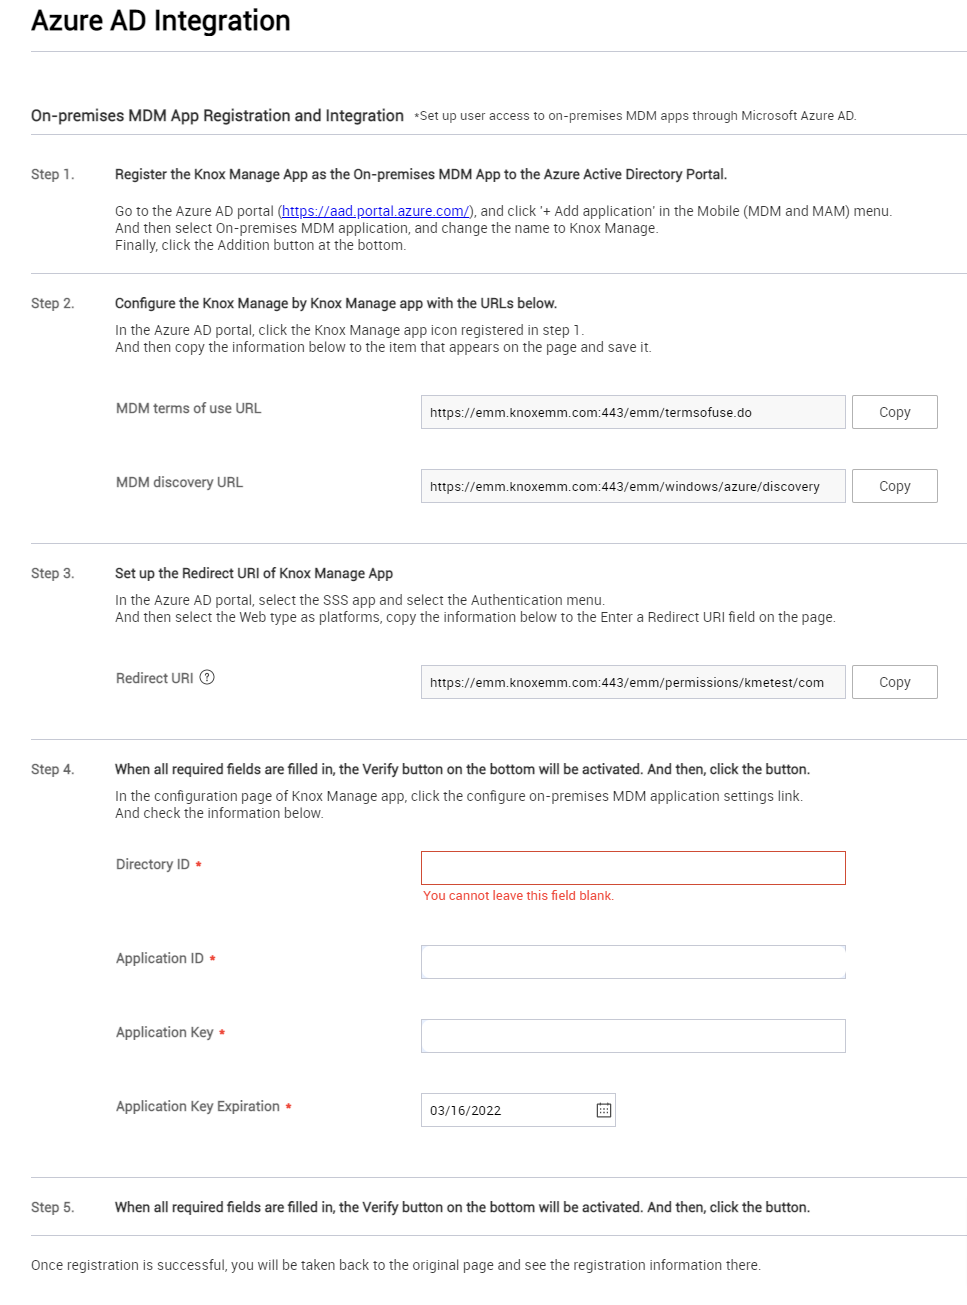The height and width of the screenshot is (1305, 967).
Task: Select the Application Key Expiration date text
Action: pyautogui.click(x=464, y=1109)
